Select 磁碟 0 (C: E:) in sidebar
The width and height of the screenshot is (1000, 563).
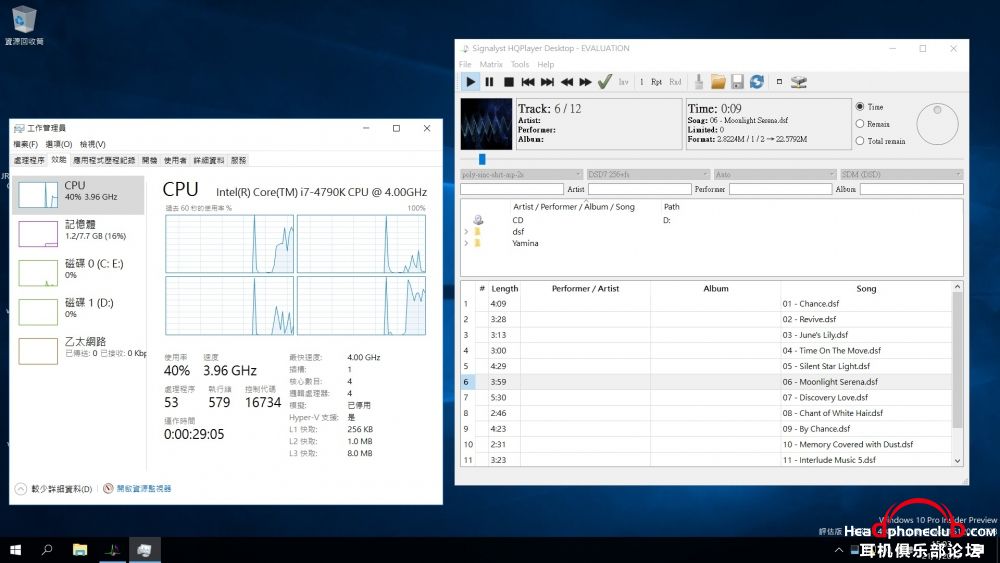coord(79,273)
